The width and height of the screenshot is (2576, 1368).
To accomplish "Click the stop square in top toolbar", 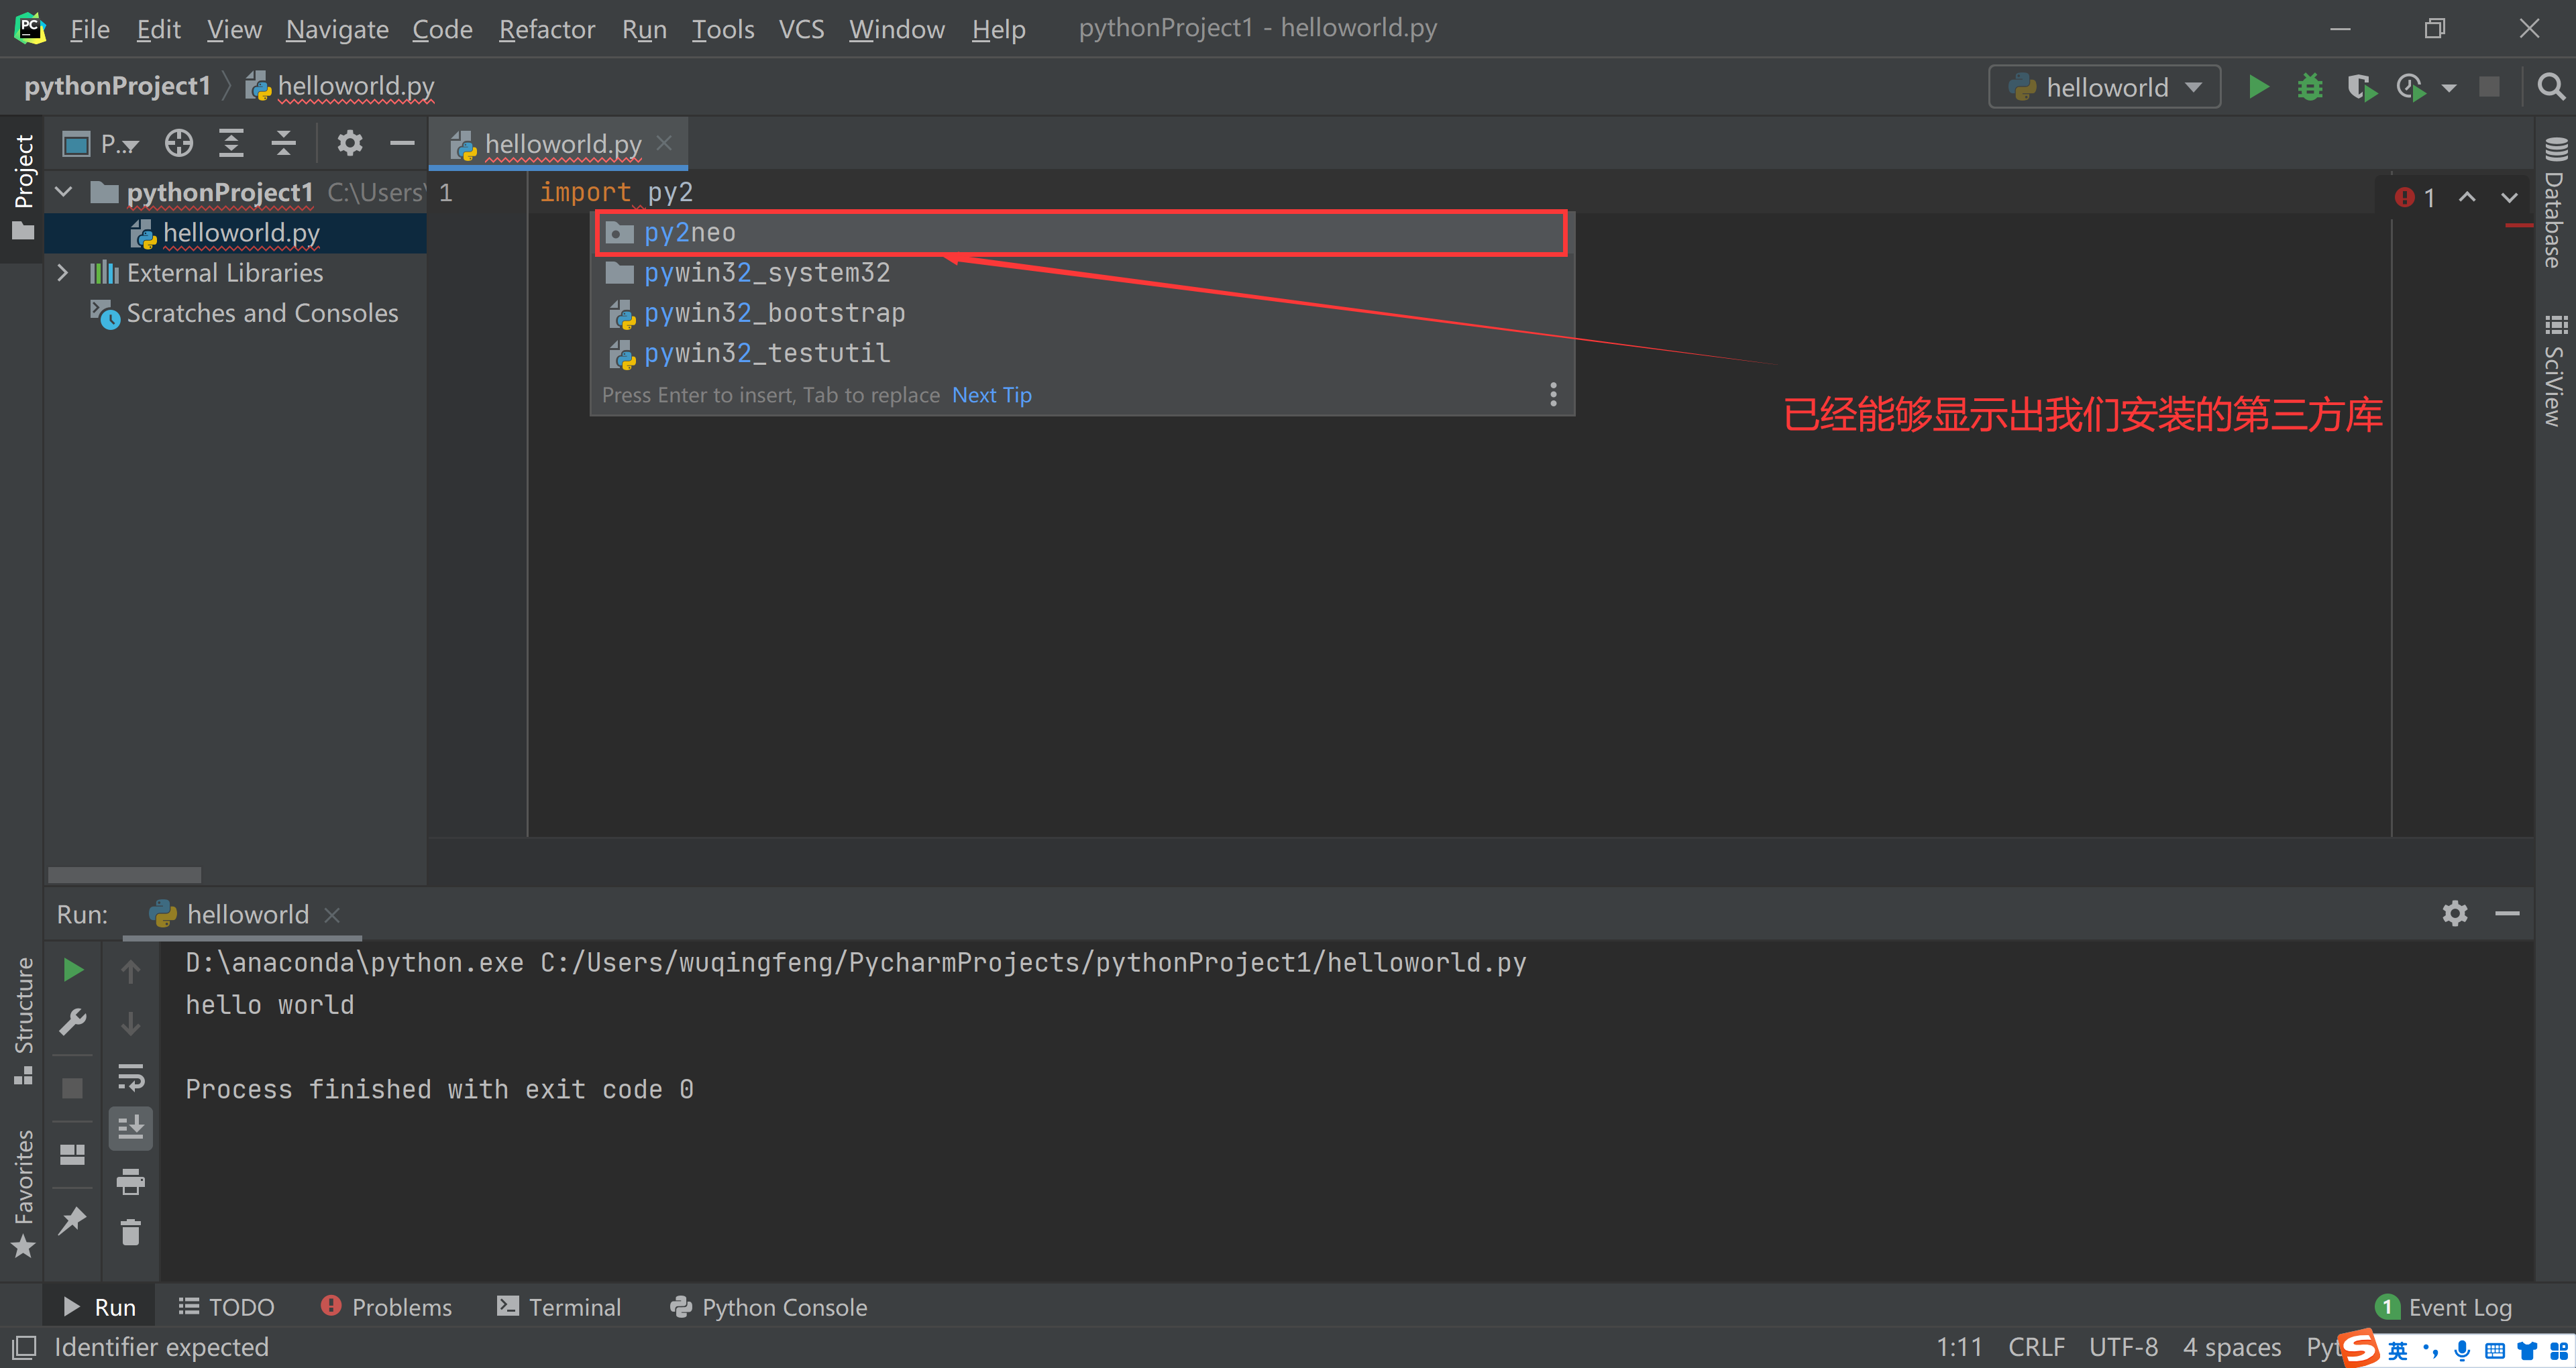I will click(x=2489, y=87).
